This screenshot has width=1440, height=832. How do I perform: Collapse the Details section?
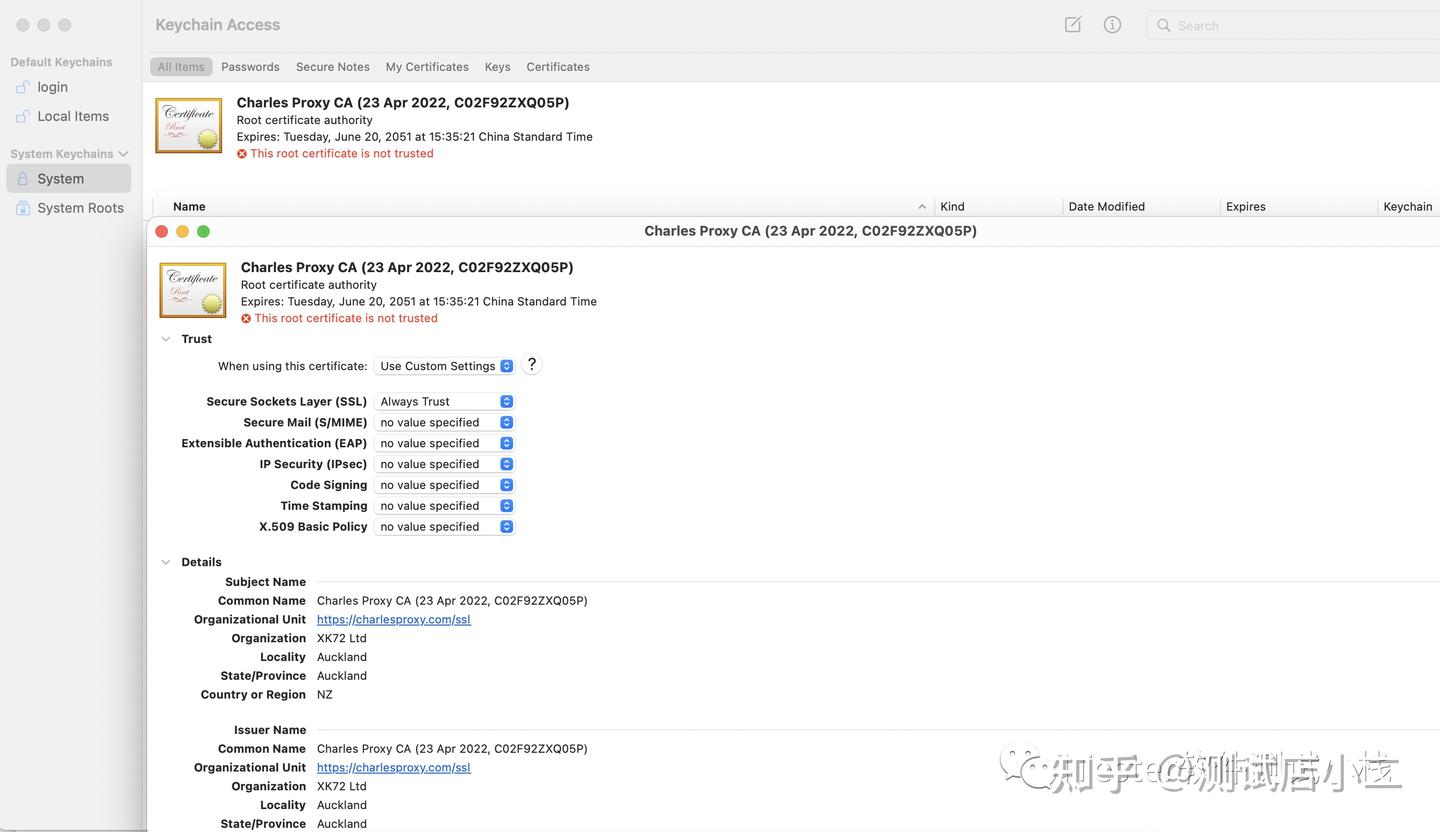pyautogui.click(x=166, y=562)
